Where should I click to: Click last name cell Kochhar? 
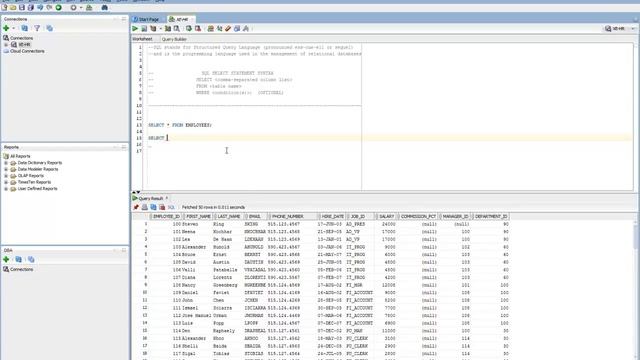coord(222,231)
